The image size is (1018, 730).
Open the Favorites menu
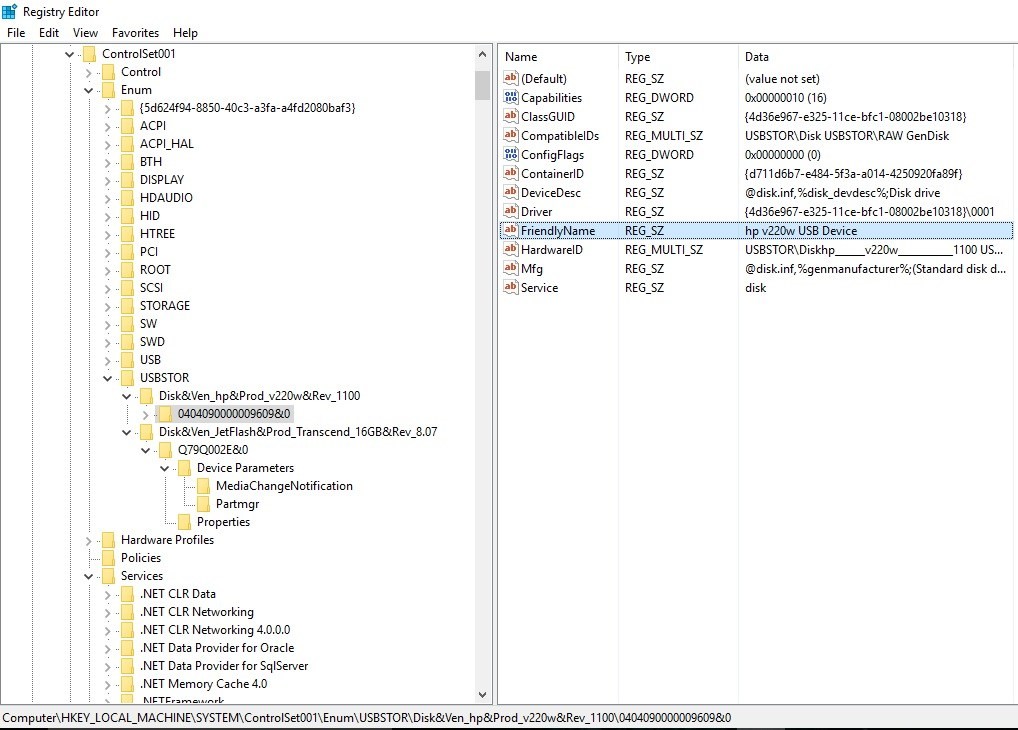135,33
